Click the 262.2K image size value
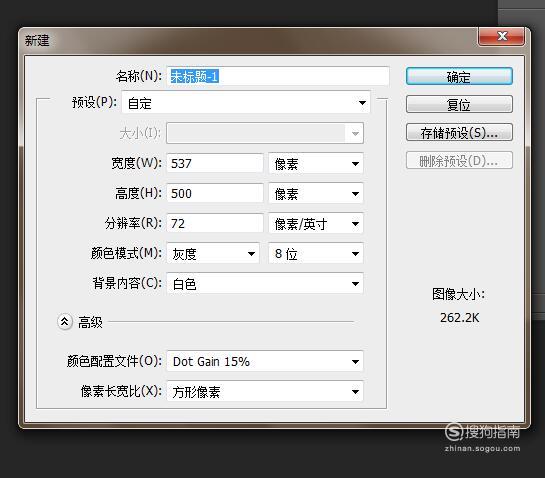This screenshot has height=478, width=545. pos(459,317)
